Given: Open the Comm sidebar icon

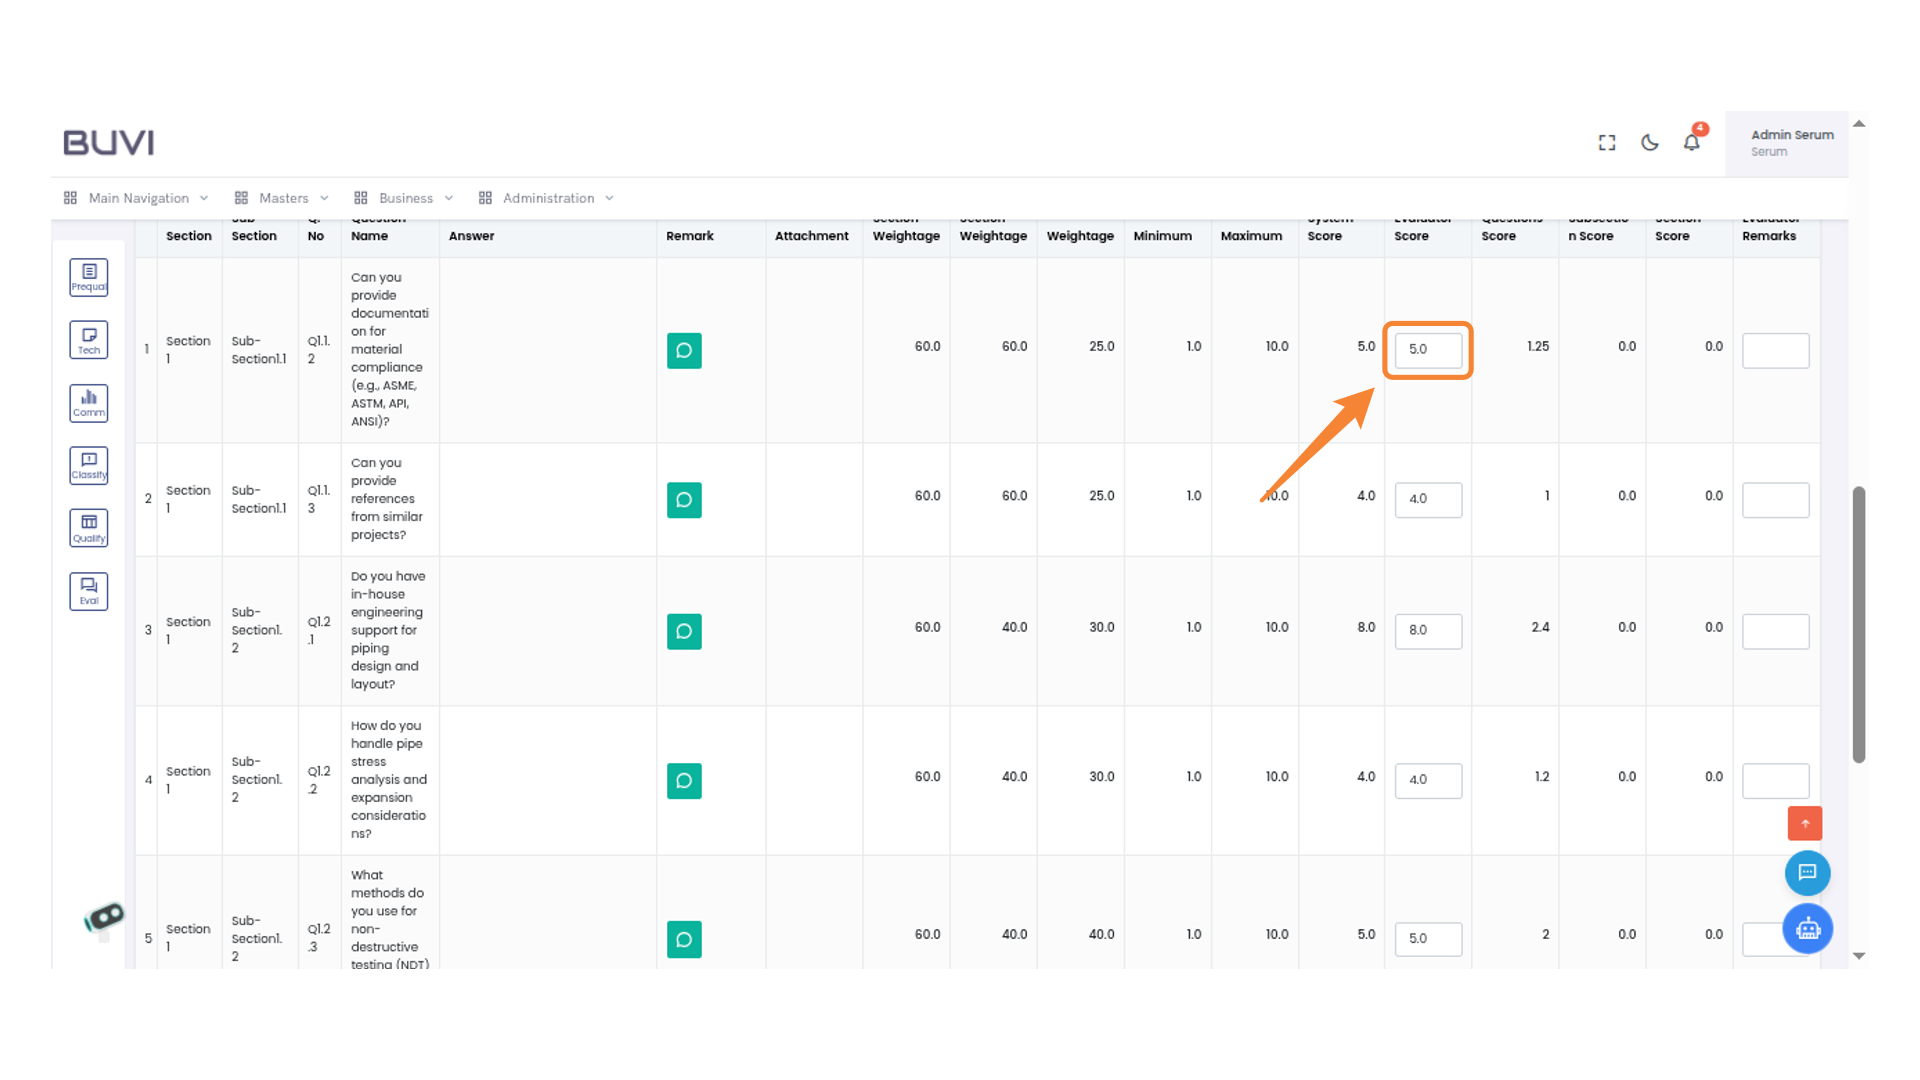Looking at the screenshot, I should [89, 403].
